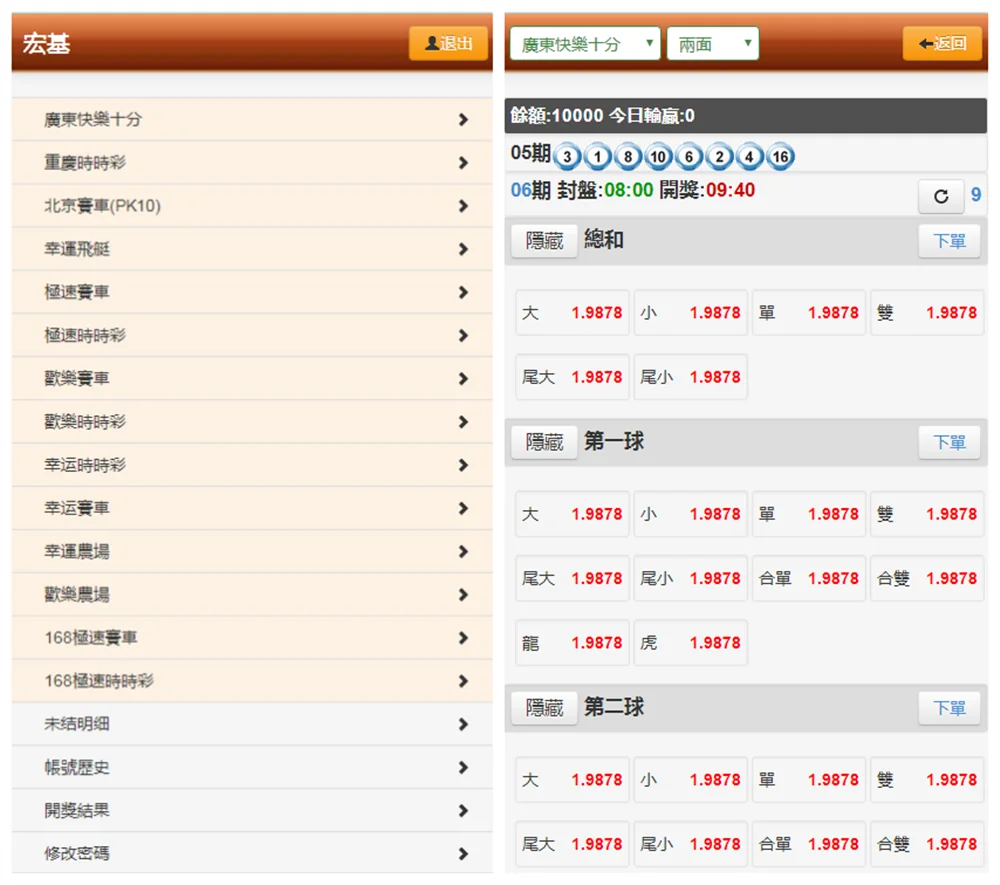Image resolution: width=1000 pixels, height=885 pixels.
Task: Refresh the odds with the reload icon
Action: pyautogui.click(x=940, y=197)
